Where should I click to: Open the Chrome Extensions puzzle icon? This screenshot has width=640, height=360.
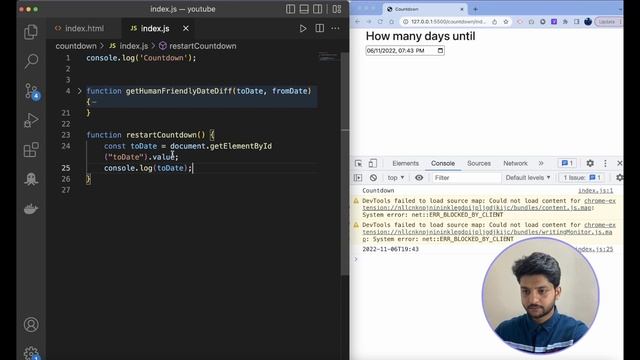[x=565, y=22]
